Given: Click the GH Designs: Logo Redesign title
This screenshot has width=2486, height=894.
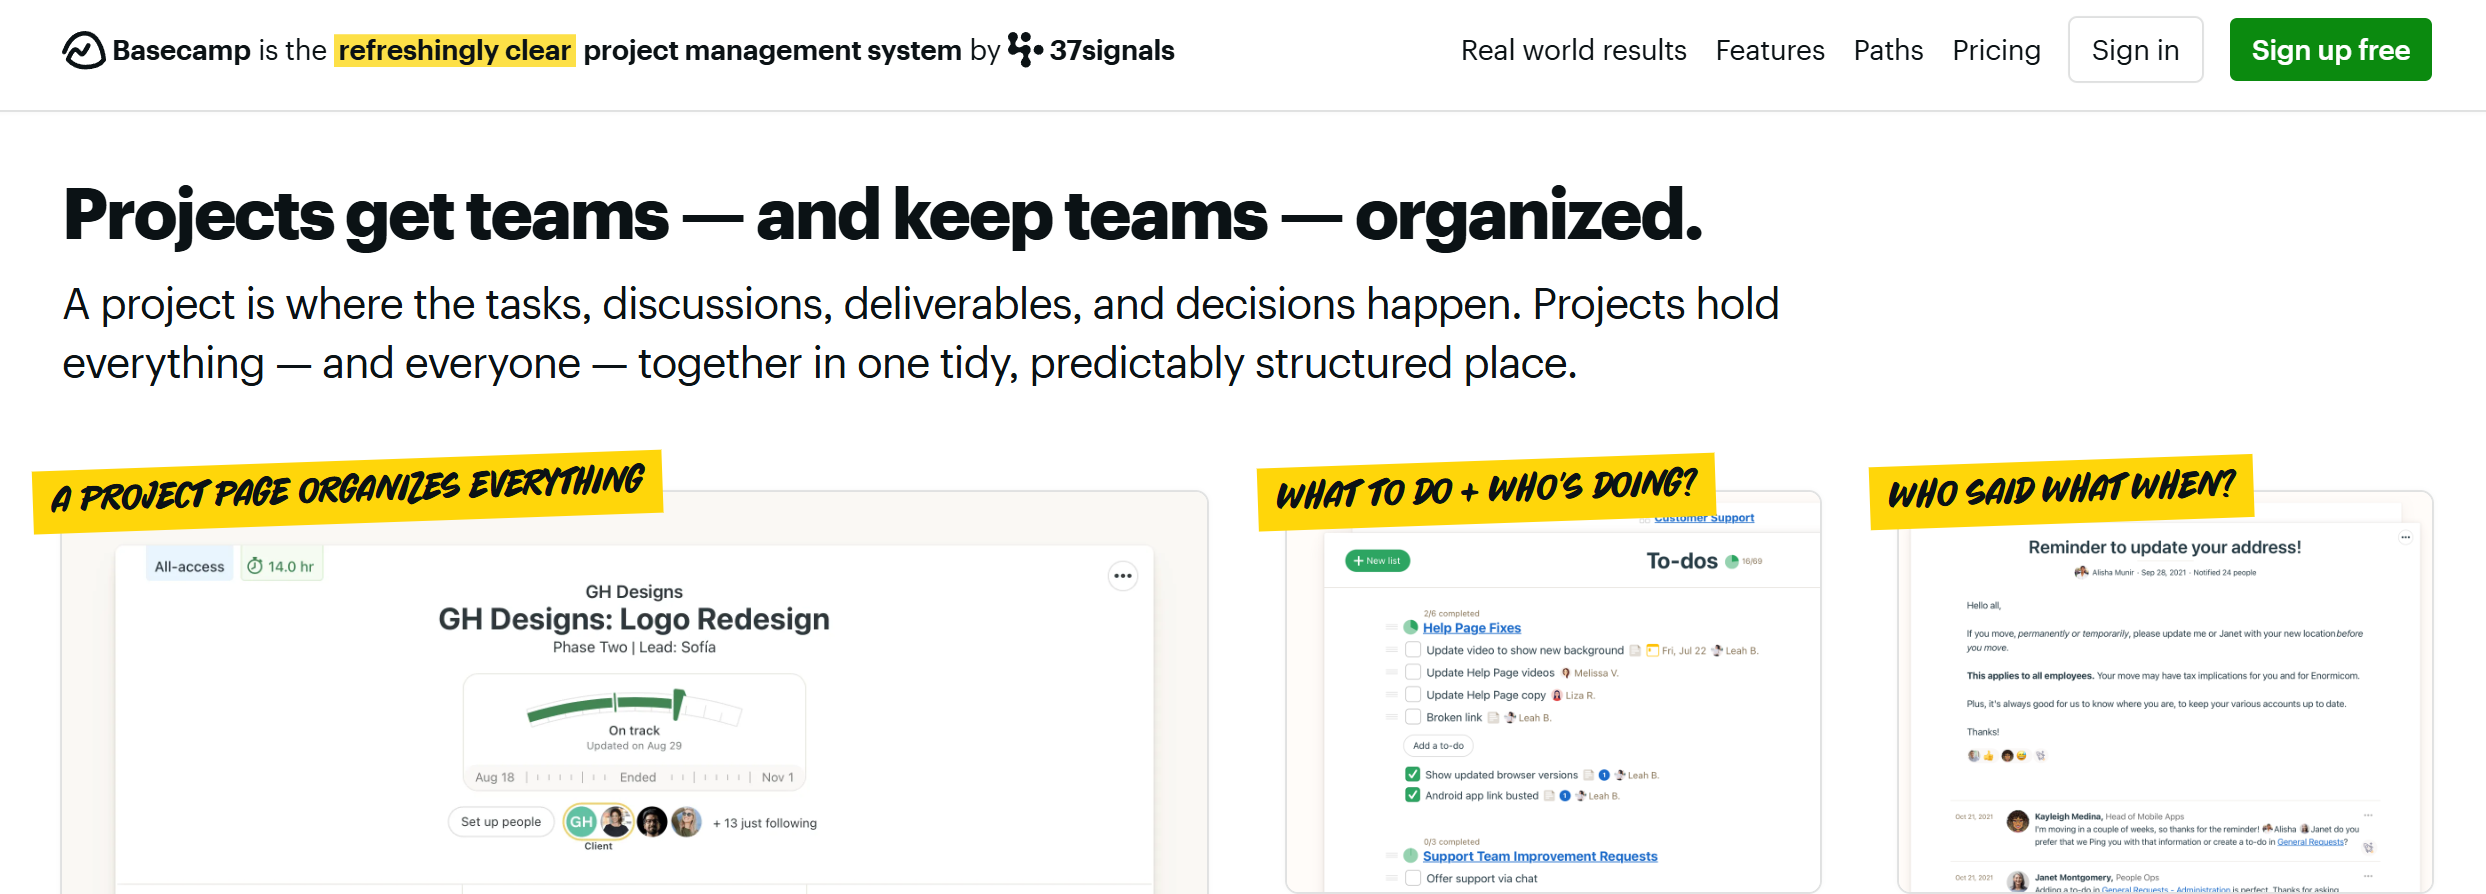Looking at the screenshot, I should coord(634,619).
